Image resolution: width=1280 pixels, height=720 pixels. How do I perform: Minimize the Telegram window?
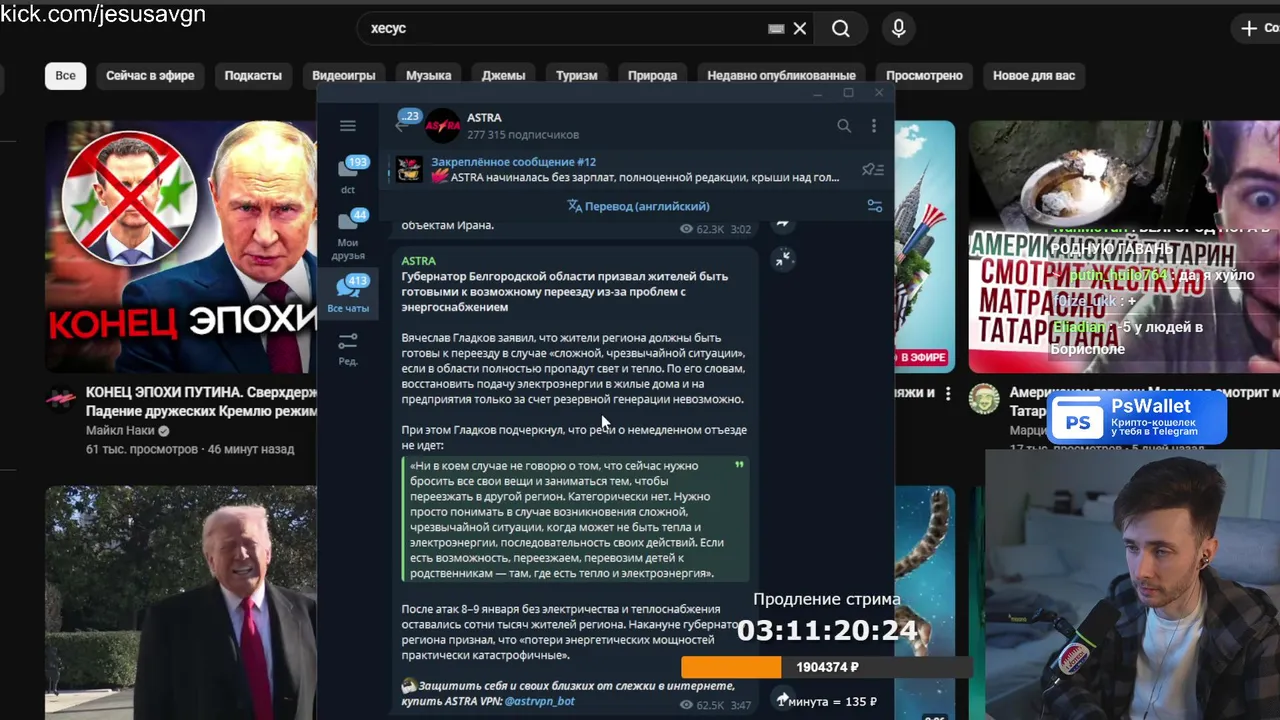(x=817, y=93)
